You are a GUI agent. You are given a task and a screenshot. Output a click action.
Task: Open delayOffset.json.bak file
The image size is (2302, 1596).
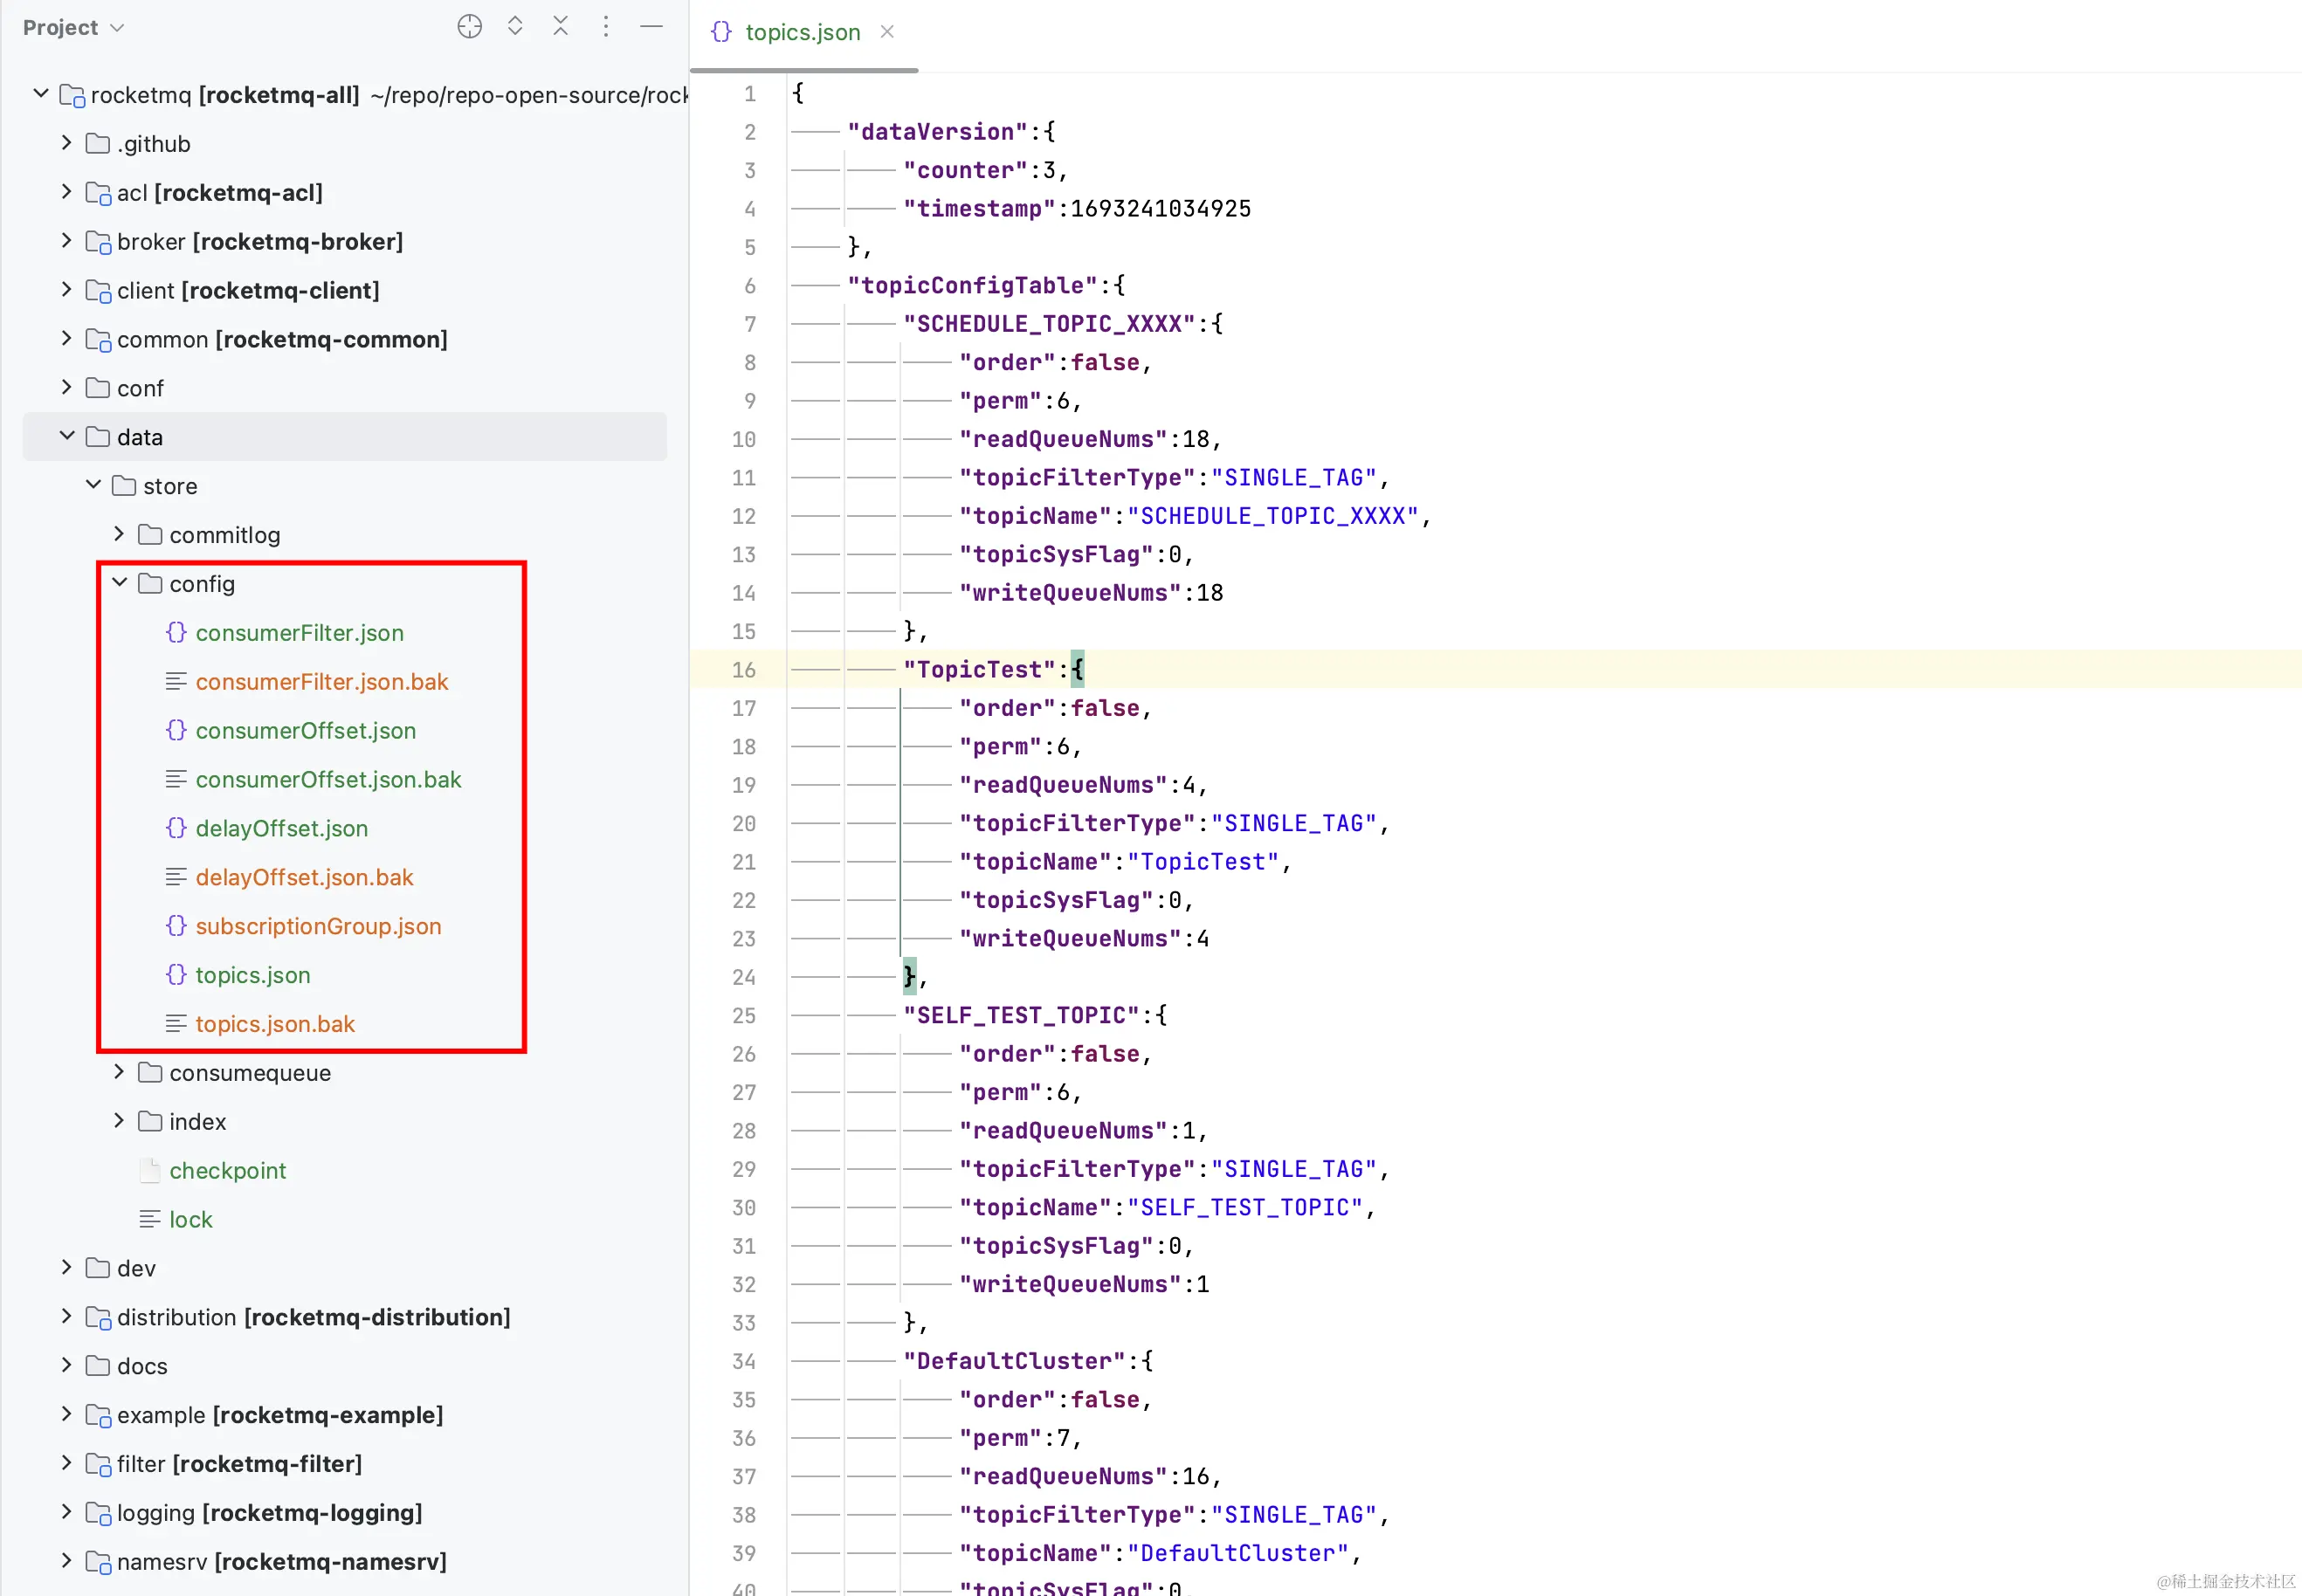tap(304, 877)
